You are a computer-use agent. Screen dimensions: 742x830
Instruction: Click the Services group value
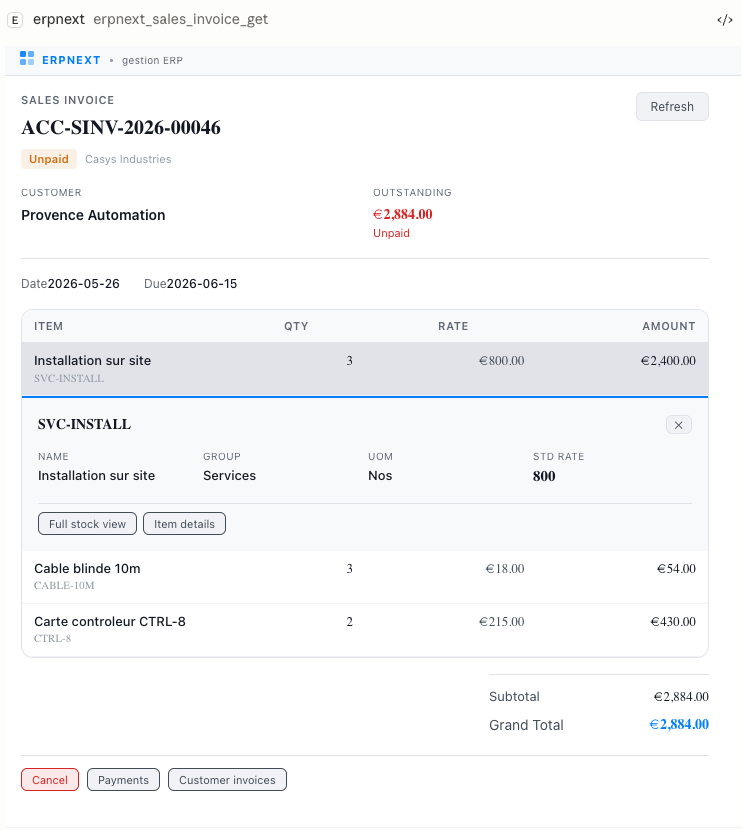(229, 475)
